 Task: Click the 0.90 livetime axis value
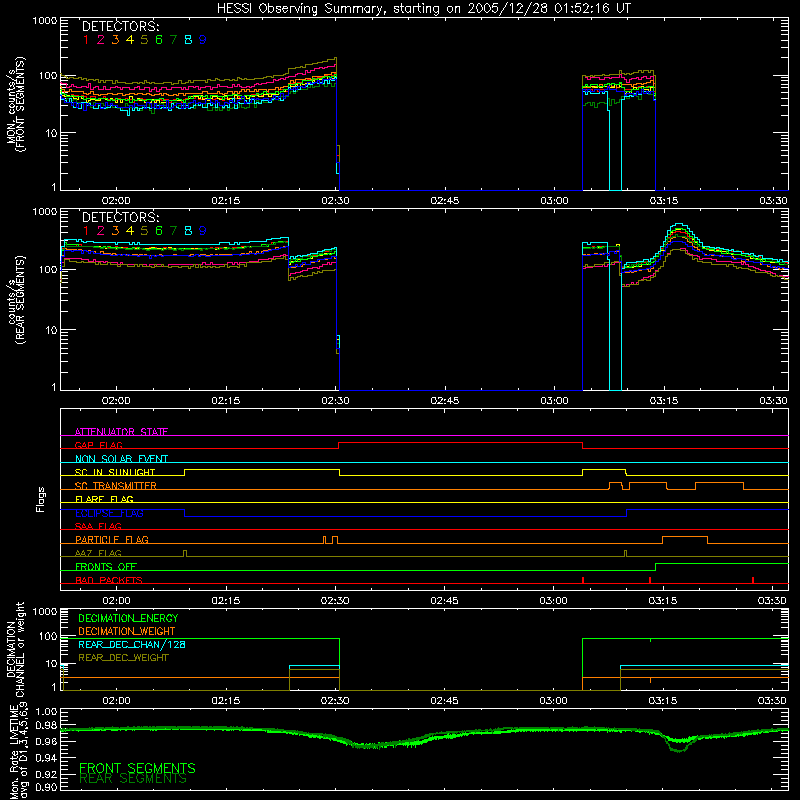[x=46, y=787]
